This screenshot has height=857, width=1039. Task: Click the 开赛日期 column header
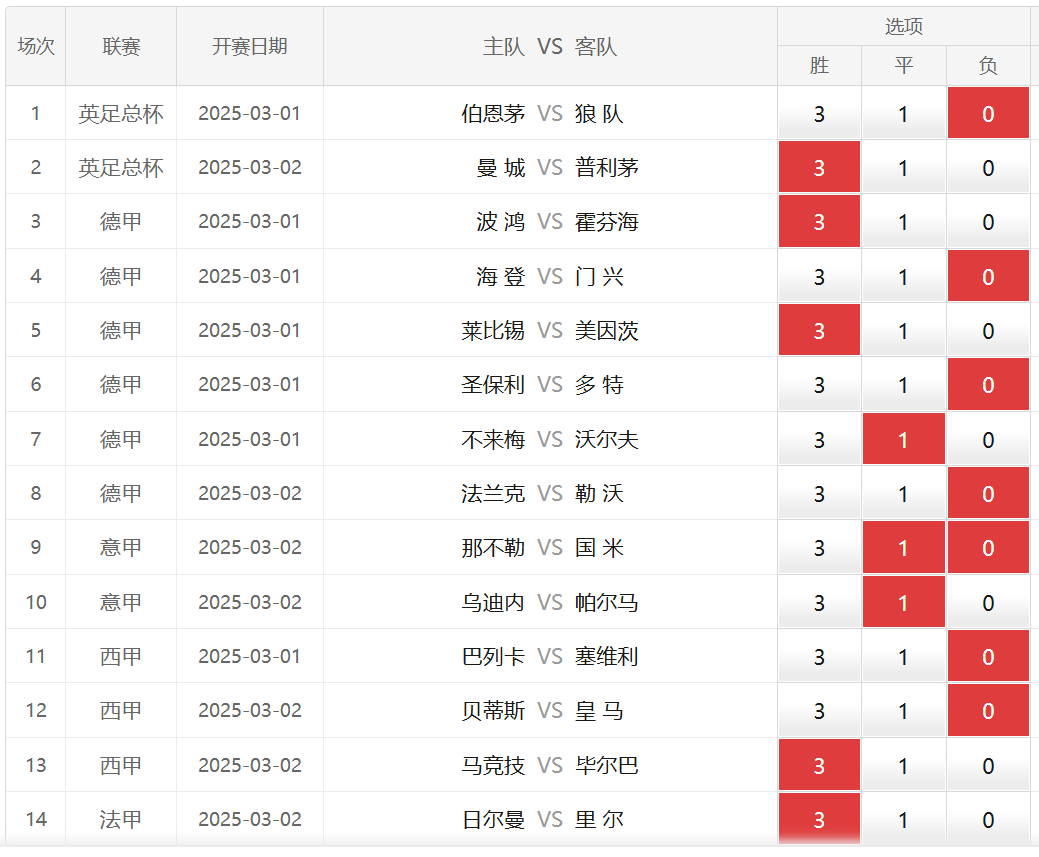250,46
